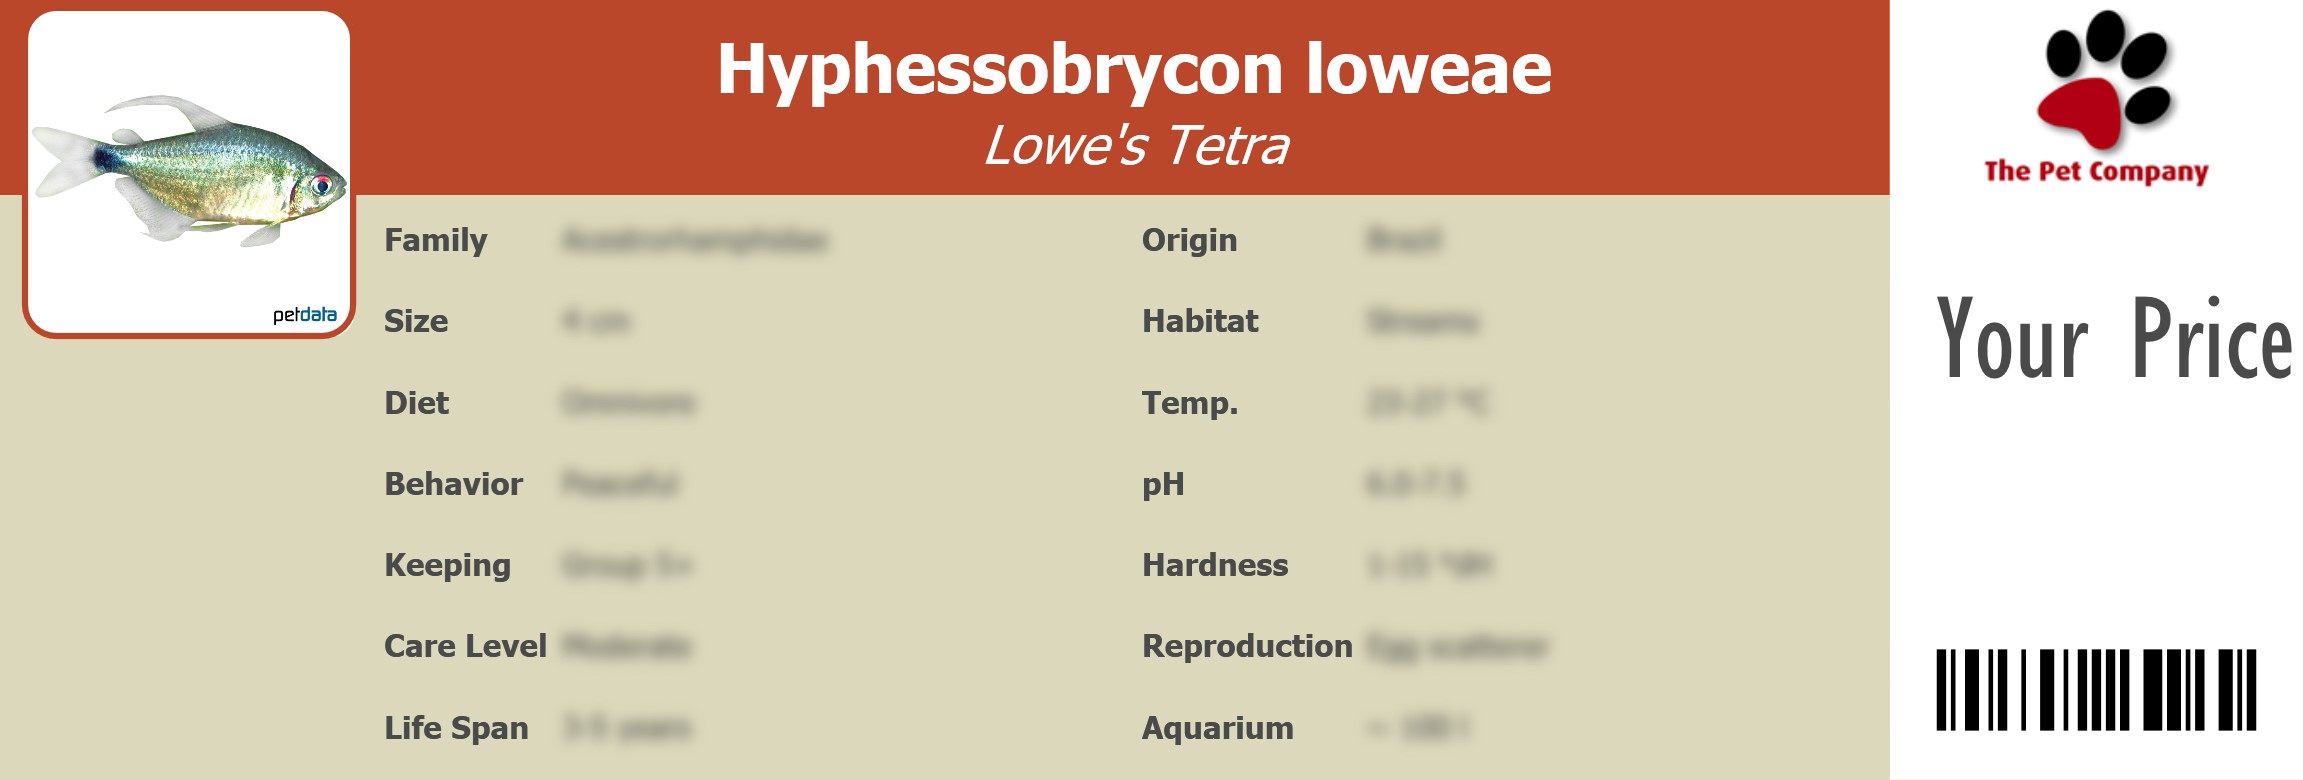
Task: Select the Keeping label
Action: pos(447,565)
